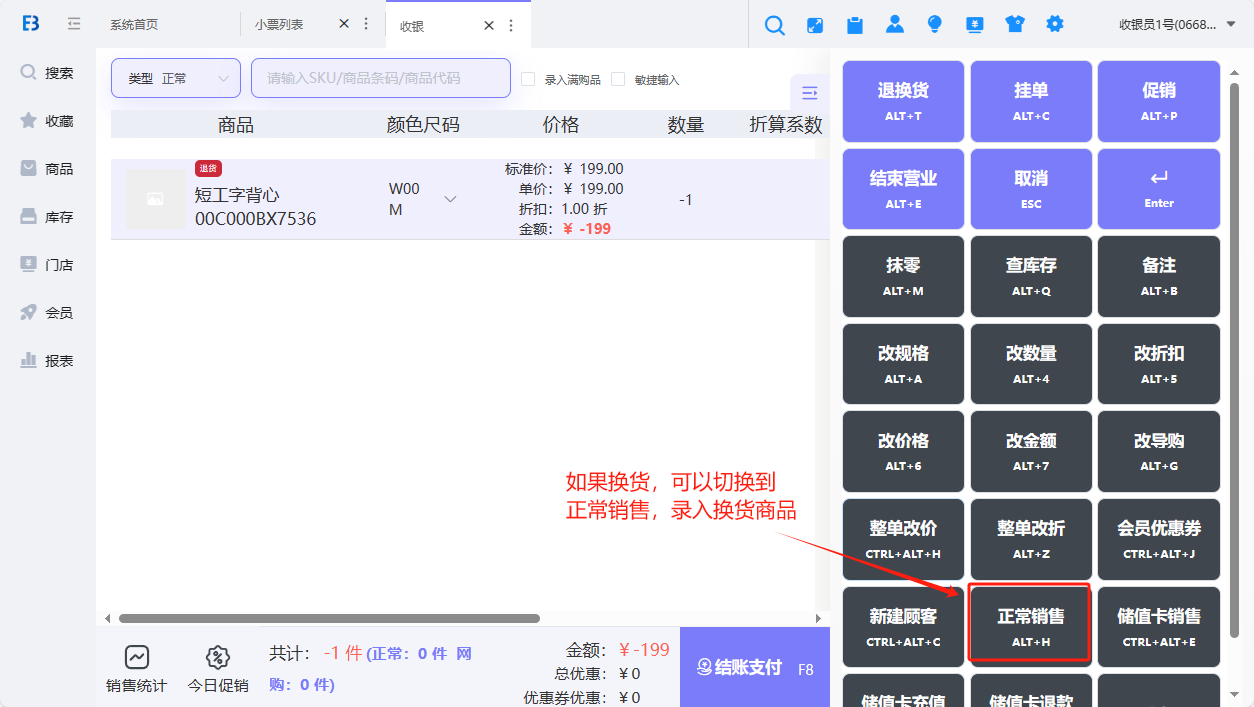1254x707 pixels.
Task: Open the 类型 正常 dropdown
Action: point(176,78)
